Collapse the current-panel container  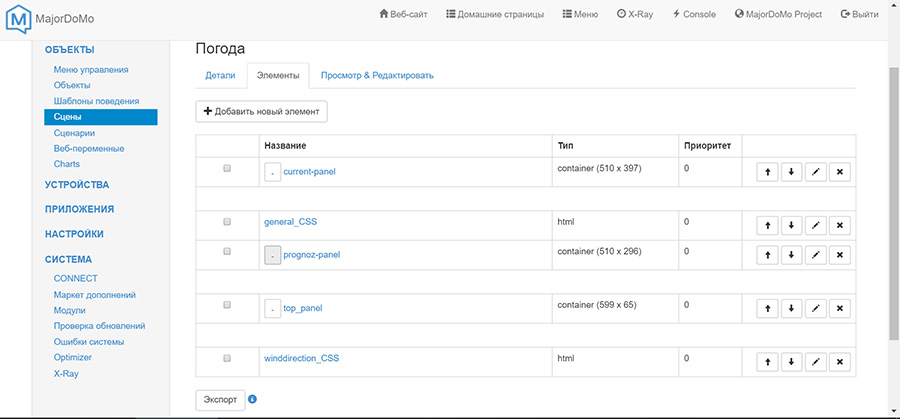tap(273, 172)
